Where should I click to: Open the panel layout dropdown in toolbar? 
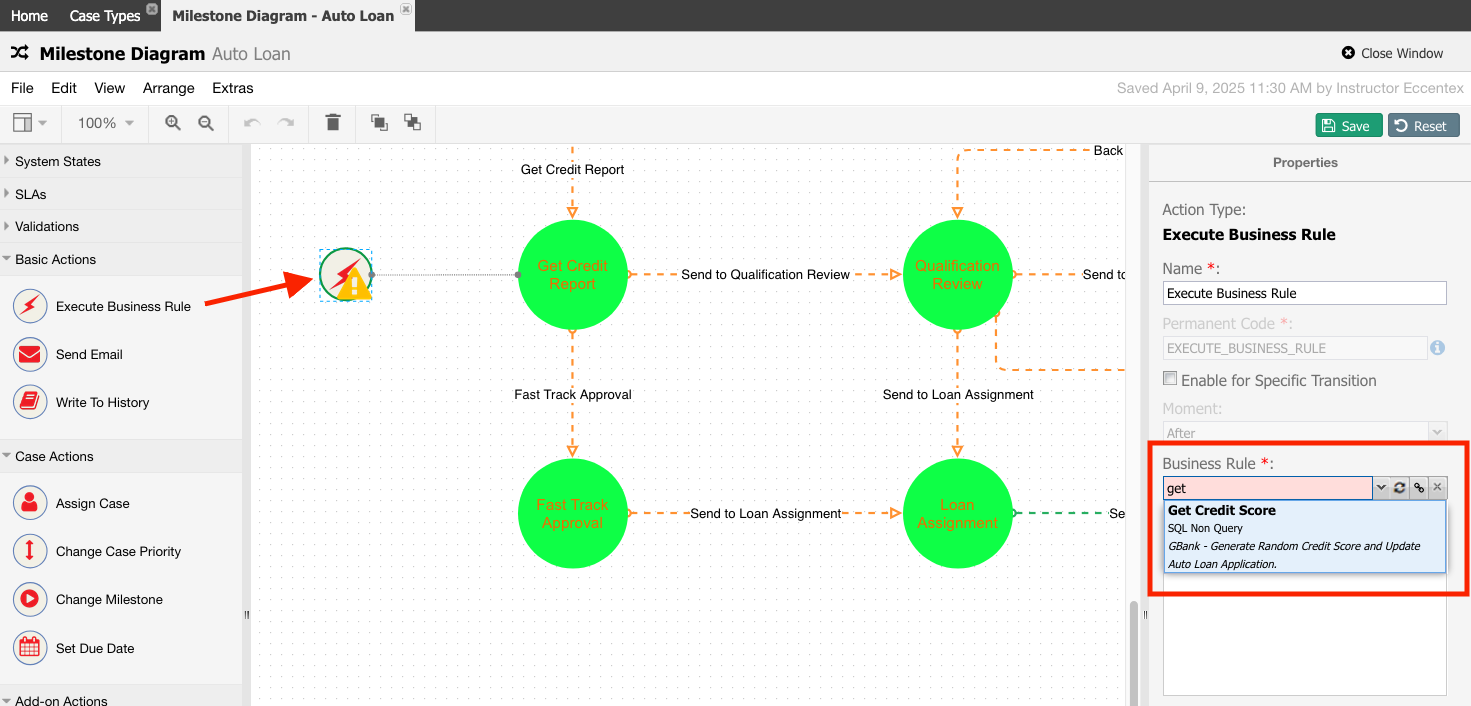[29, 123]
